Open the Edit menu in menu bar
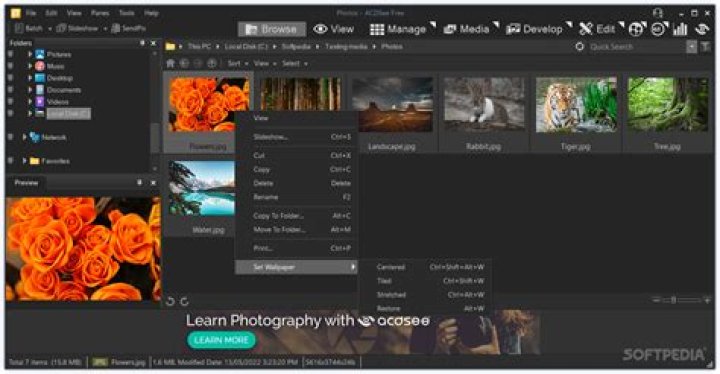 (x=51, y=13)
